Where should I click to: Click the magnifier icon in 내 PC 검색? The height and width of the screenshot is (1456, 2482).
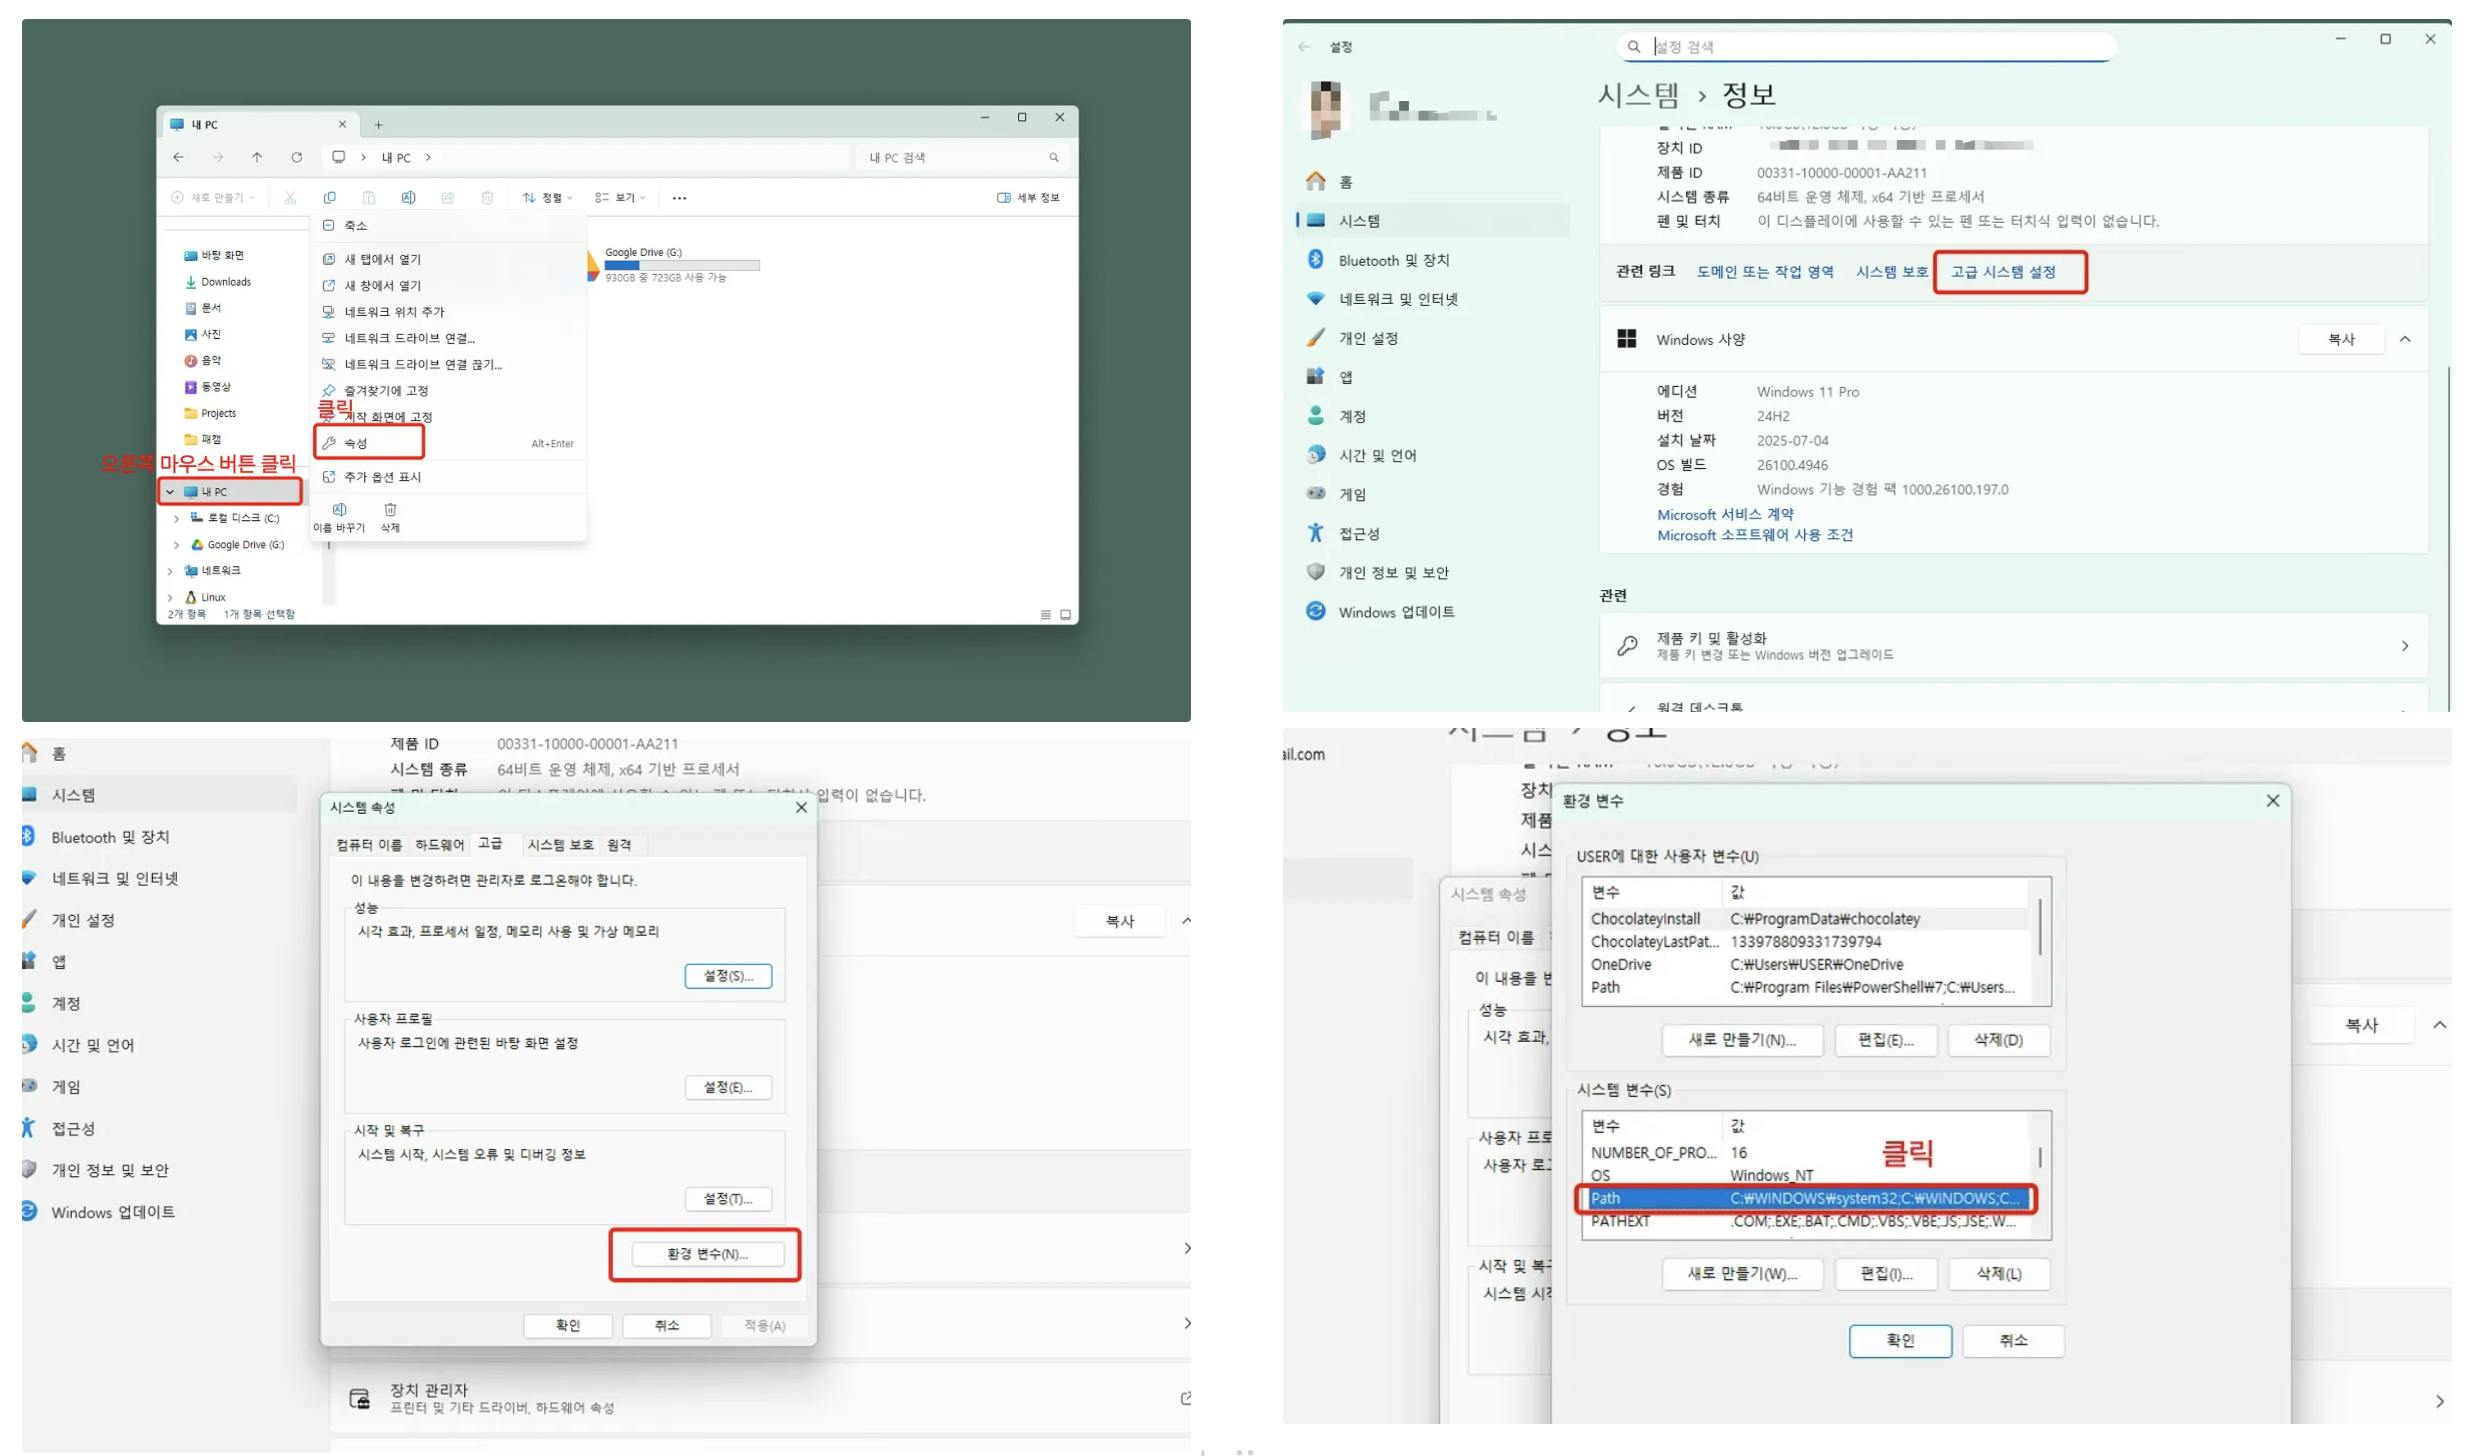tap(1053, 157)
